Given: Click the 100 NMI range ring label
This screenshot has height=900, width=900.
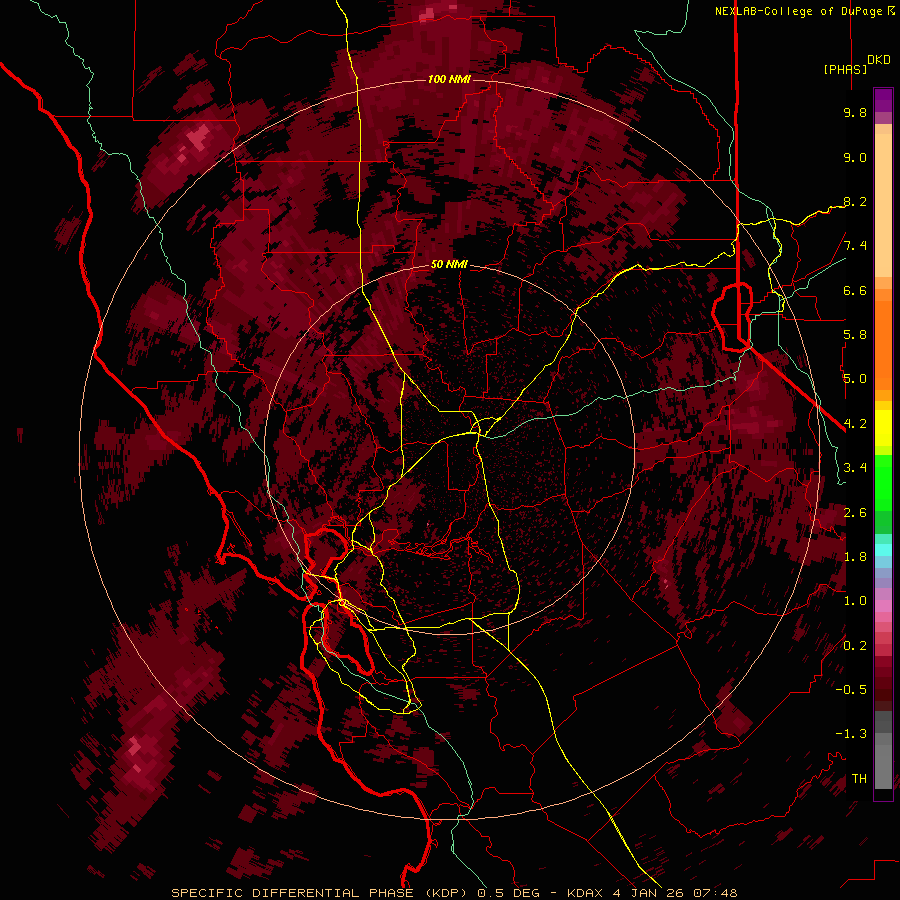Looking at the screenshot, I should [x=449, y=79].
